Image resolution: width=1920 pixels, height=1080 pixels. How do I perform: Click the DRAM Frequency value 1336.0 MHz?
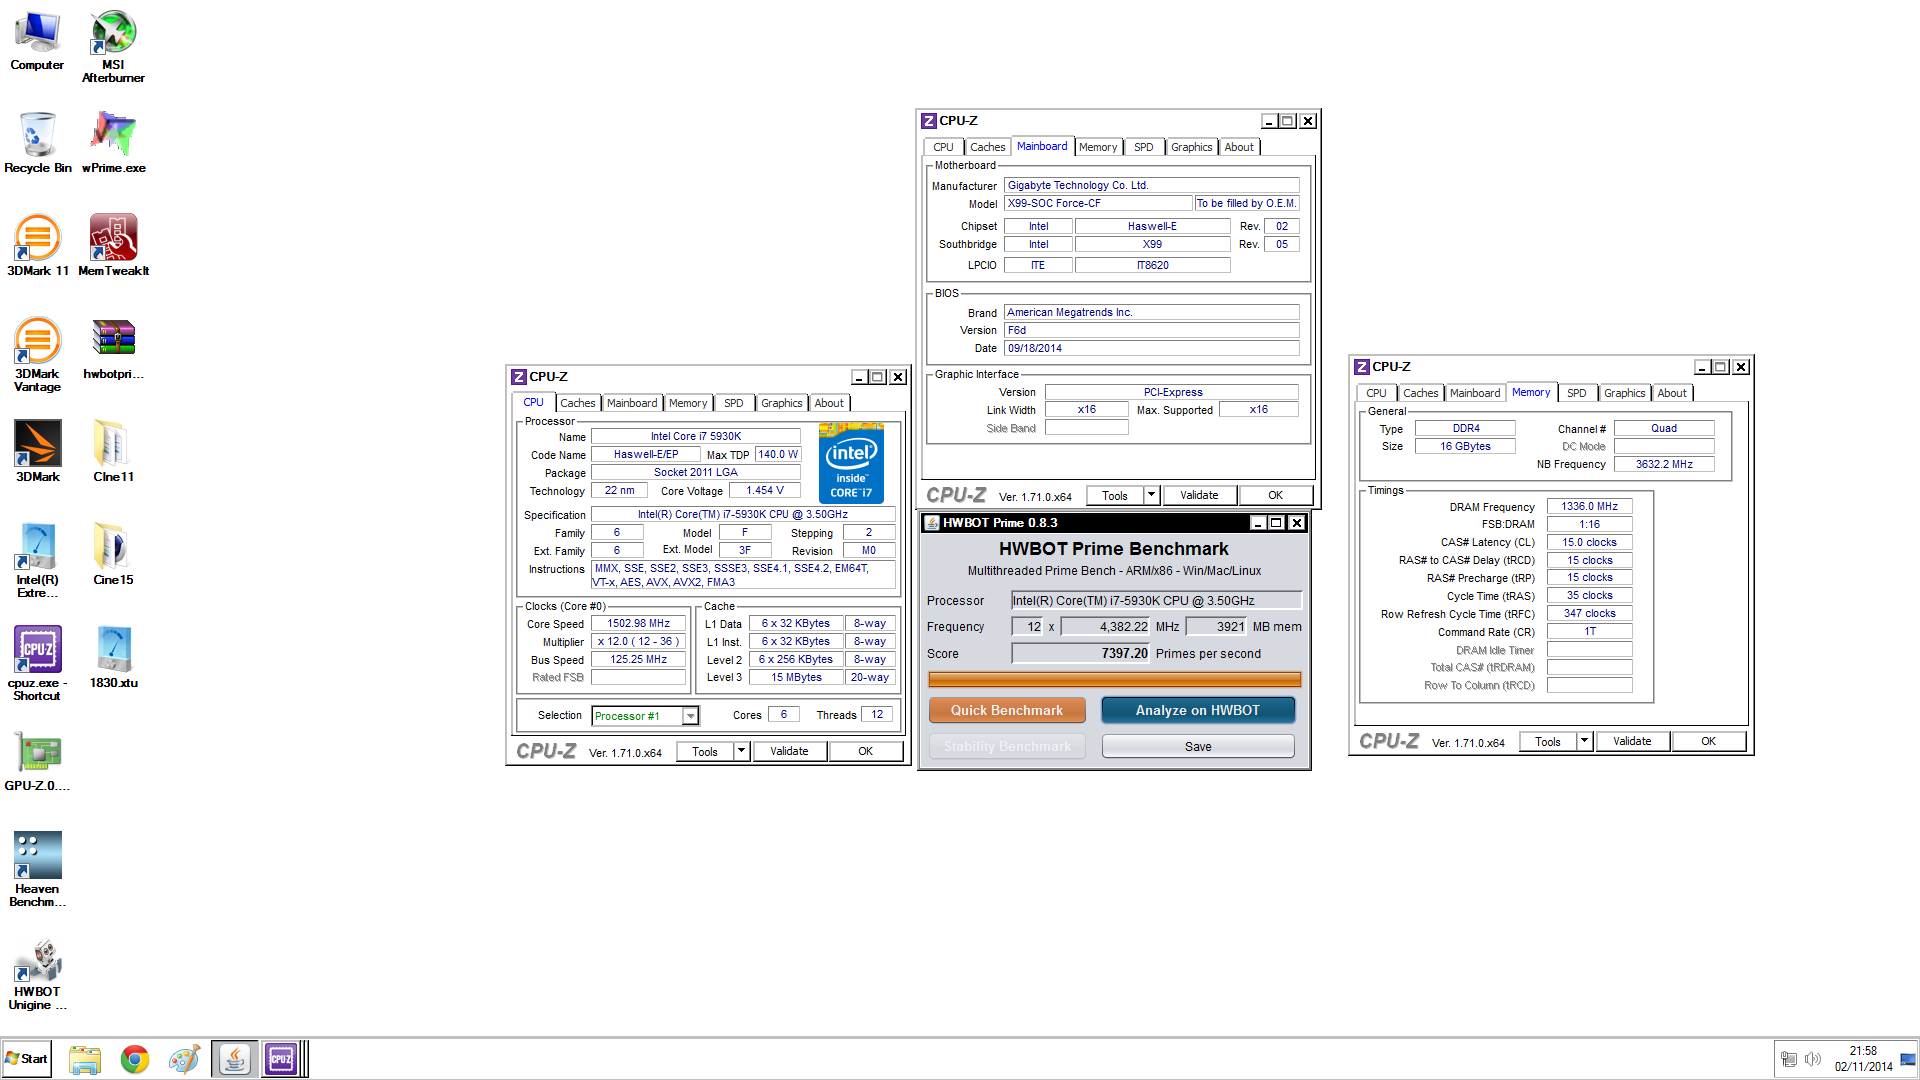pos(1589,506)
